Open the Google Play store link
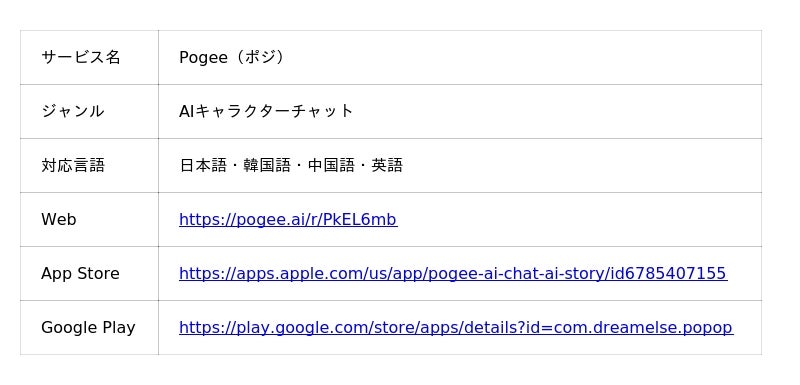The height and width of the screenshot is (385, 800). tap(456, 328)
